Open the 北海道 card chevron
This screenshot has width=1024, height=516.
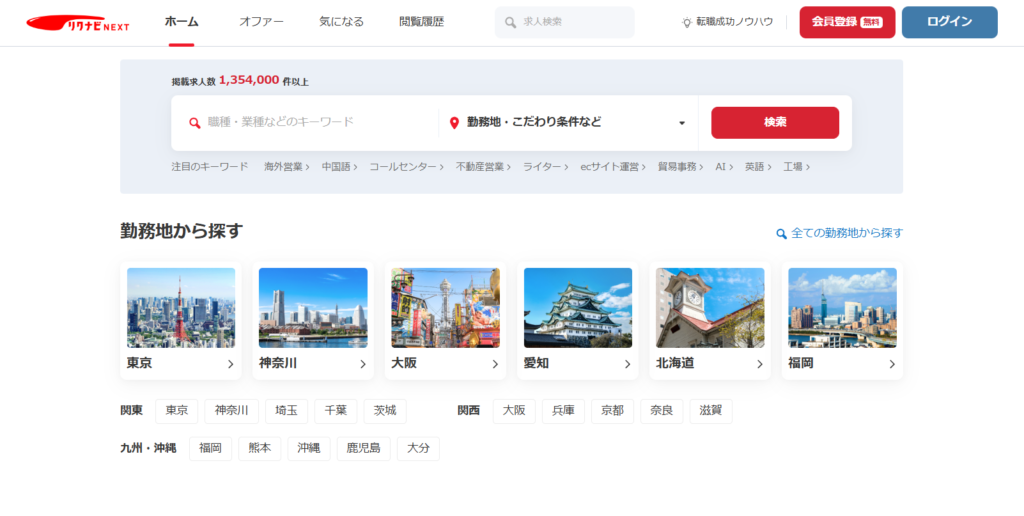[x=759, y=364]
